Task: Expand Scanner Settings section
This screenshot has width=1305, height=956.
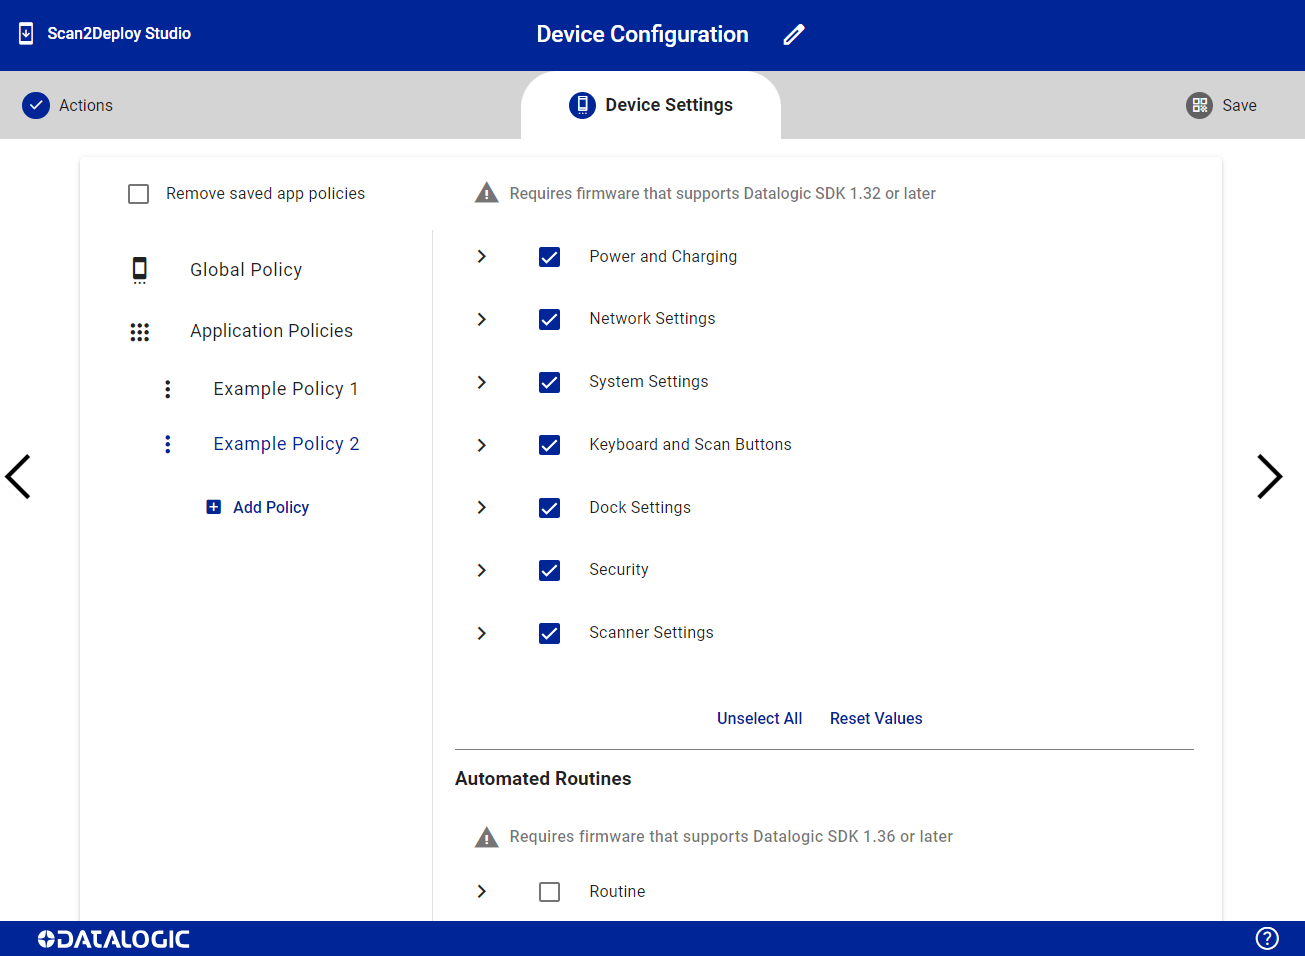Action: click(x=482, y=633)
